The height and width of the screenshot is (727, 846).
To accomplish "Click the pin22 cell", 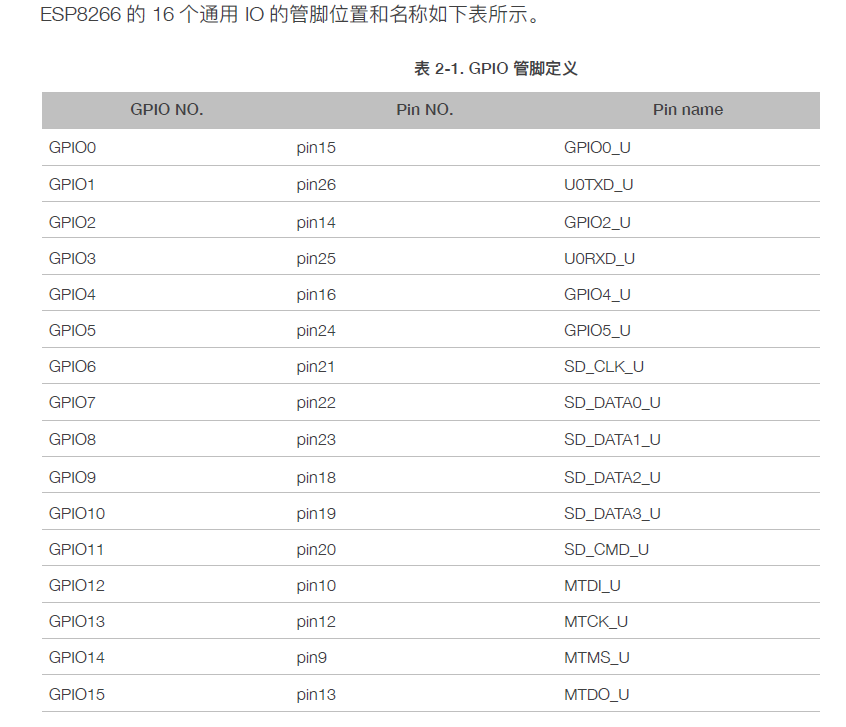I will [x=316, y=403].
